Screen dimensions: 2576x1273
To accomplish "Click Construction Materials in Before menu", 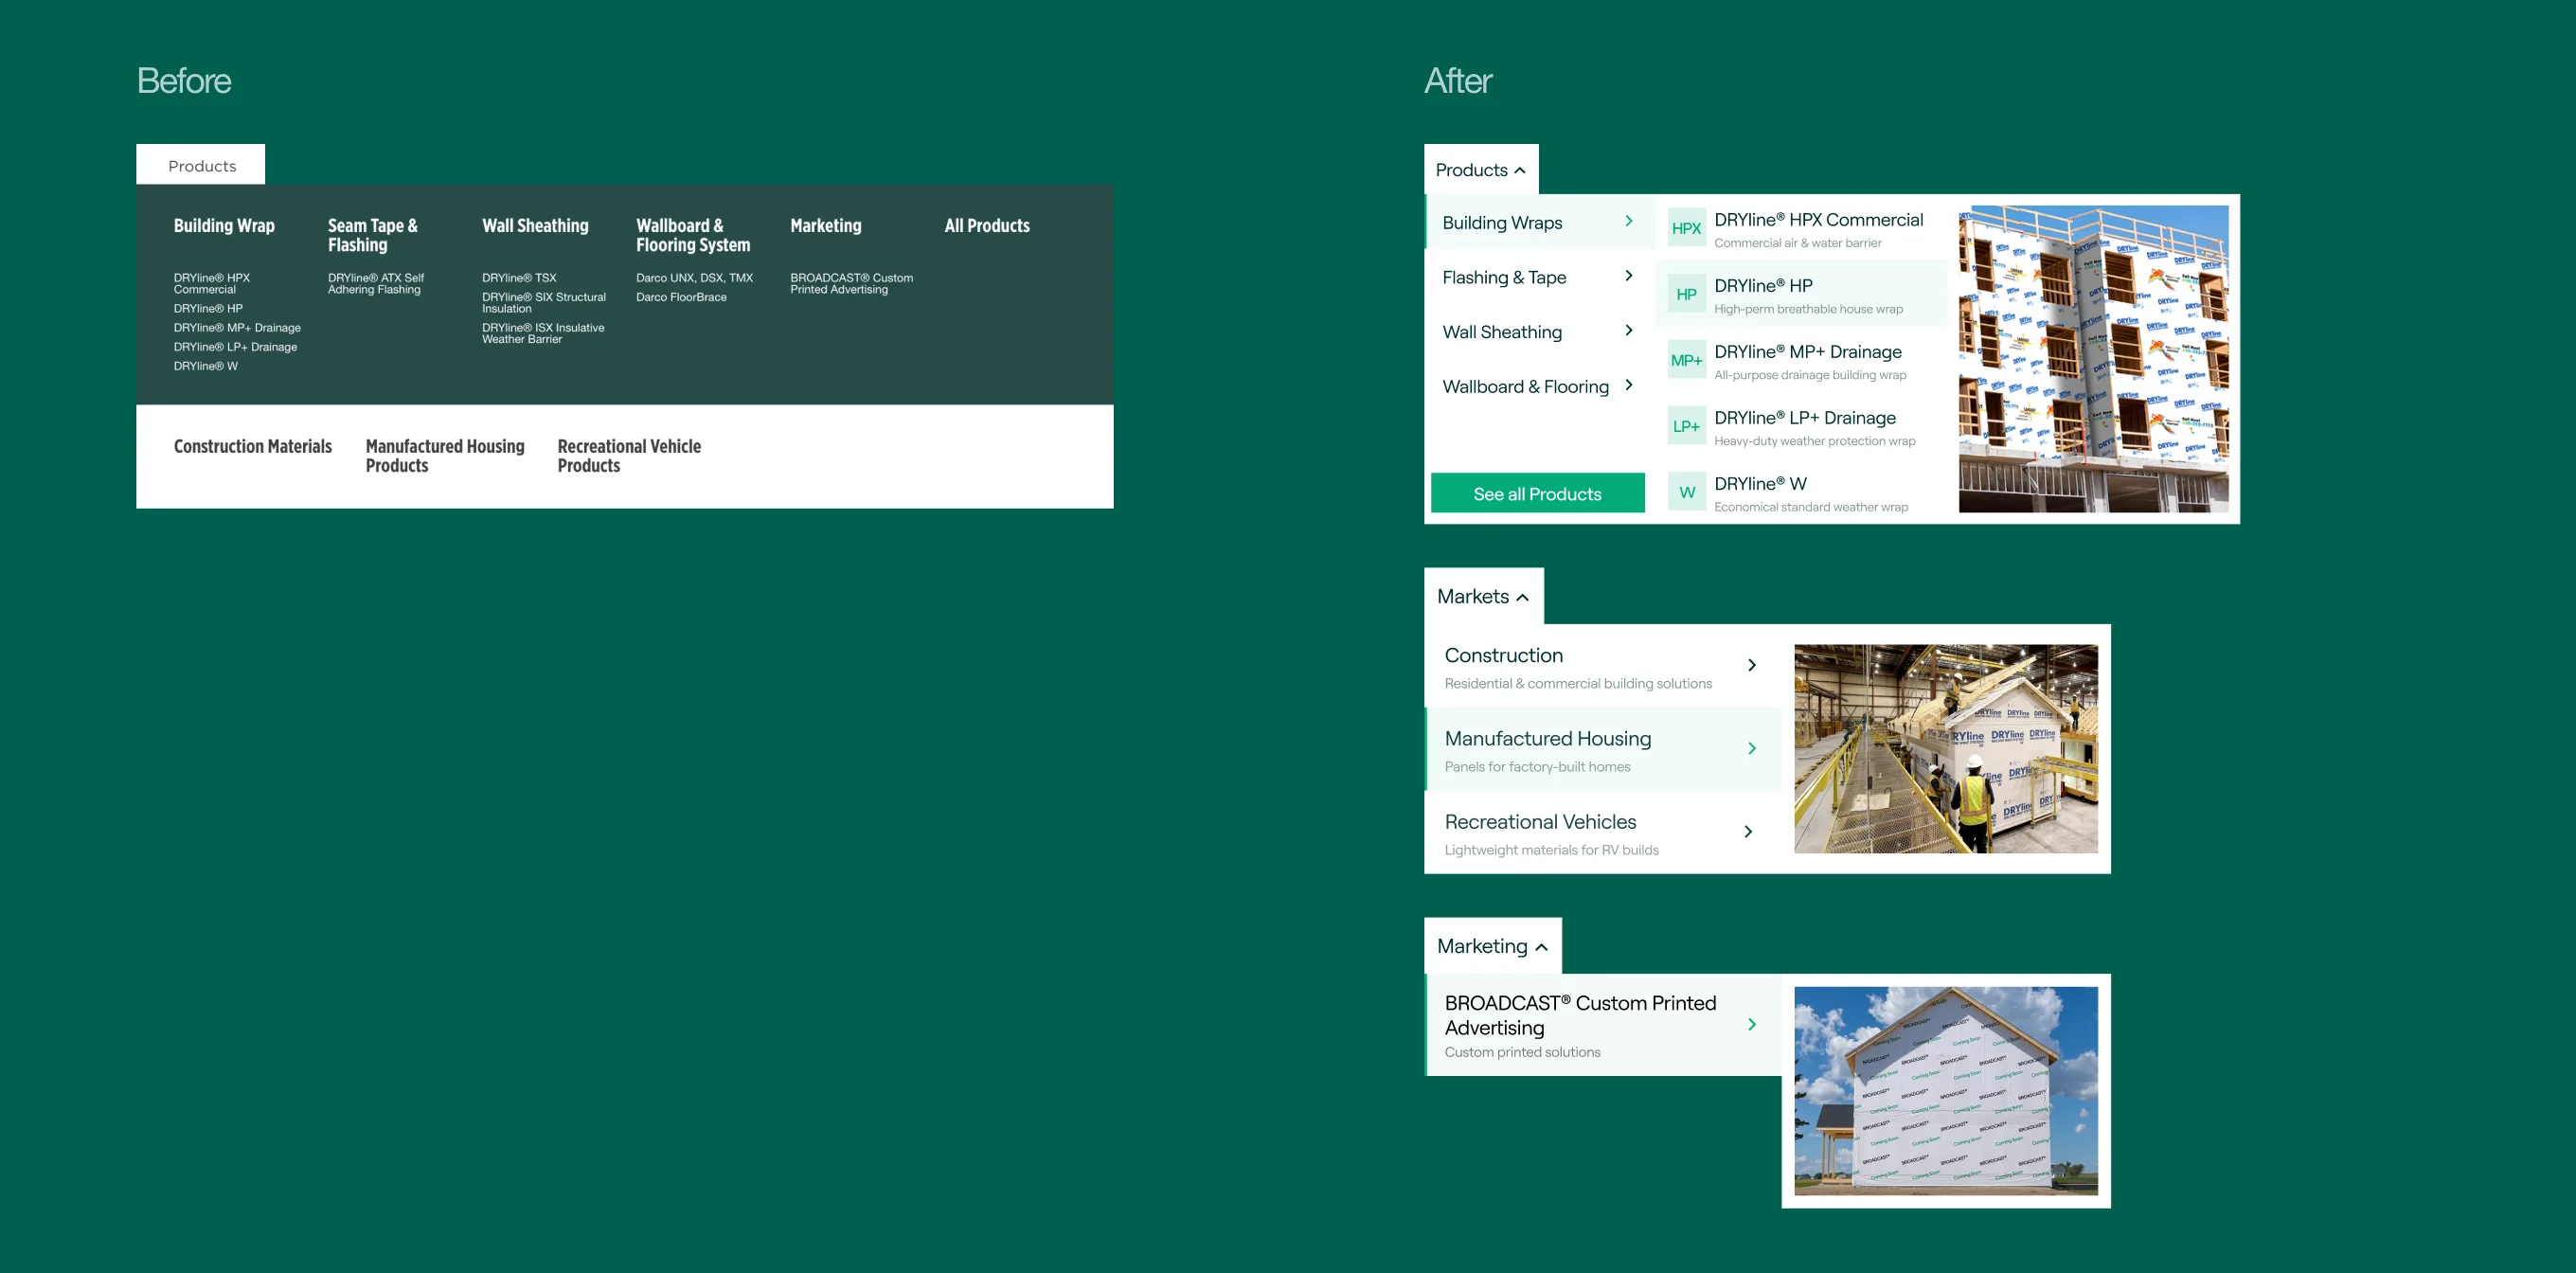I will (253, 446).
